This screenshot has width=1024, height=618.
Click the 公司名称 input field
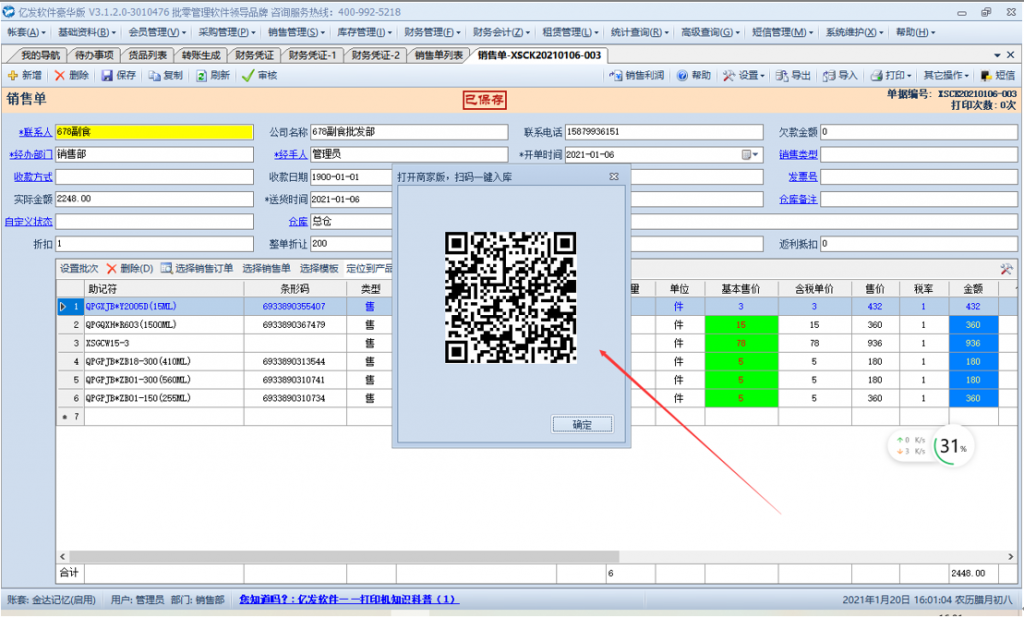pyautogui.click(x=409, y=132)
